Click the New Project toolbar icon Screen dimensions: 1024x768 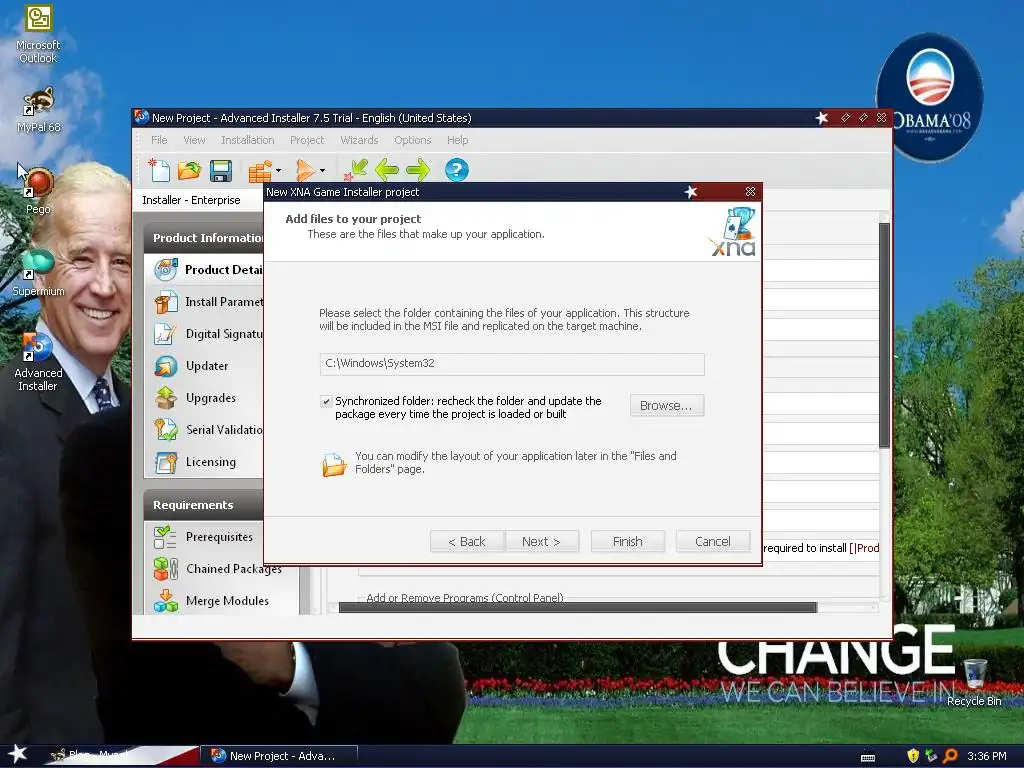(x=159, y=170)
